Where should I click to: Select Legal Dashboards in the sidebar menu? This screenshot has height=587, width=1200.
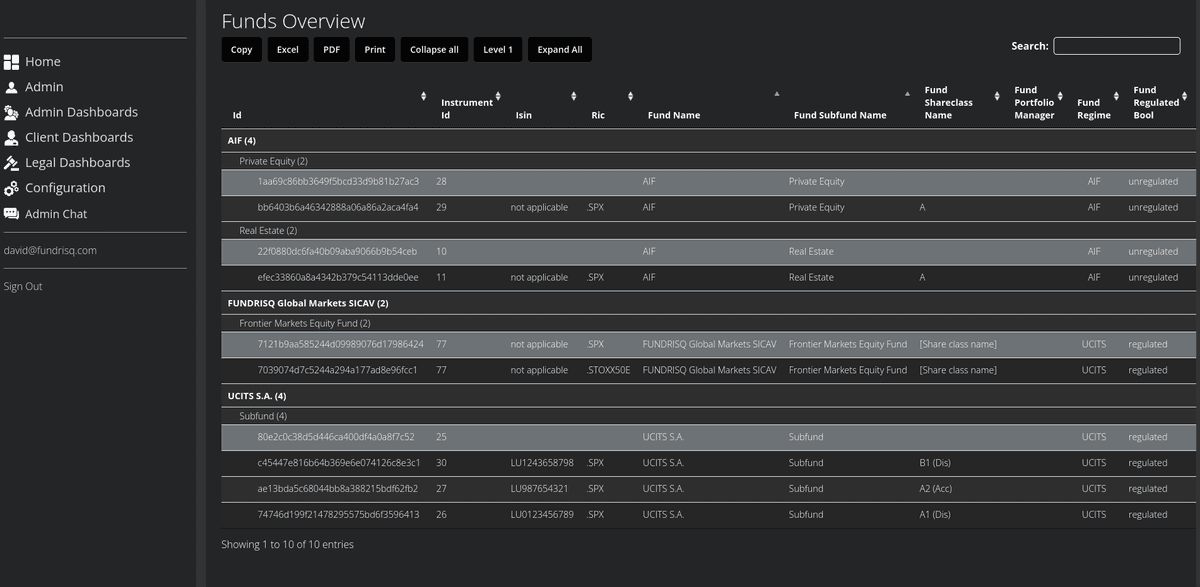pyautogui.click(x=78, y=162)
